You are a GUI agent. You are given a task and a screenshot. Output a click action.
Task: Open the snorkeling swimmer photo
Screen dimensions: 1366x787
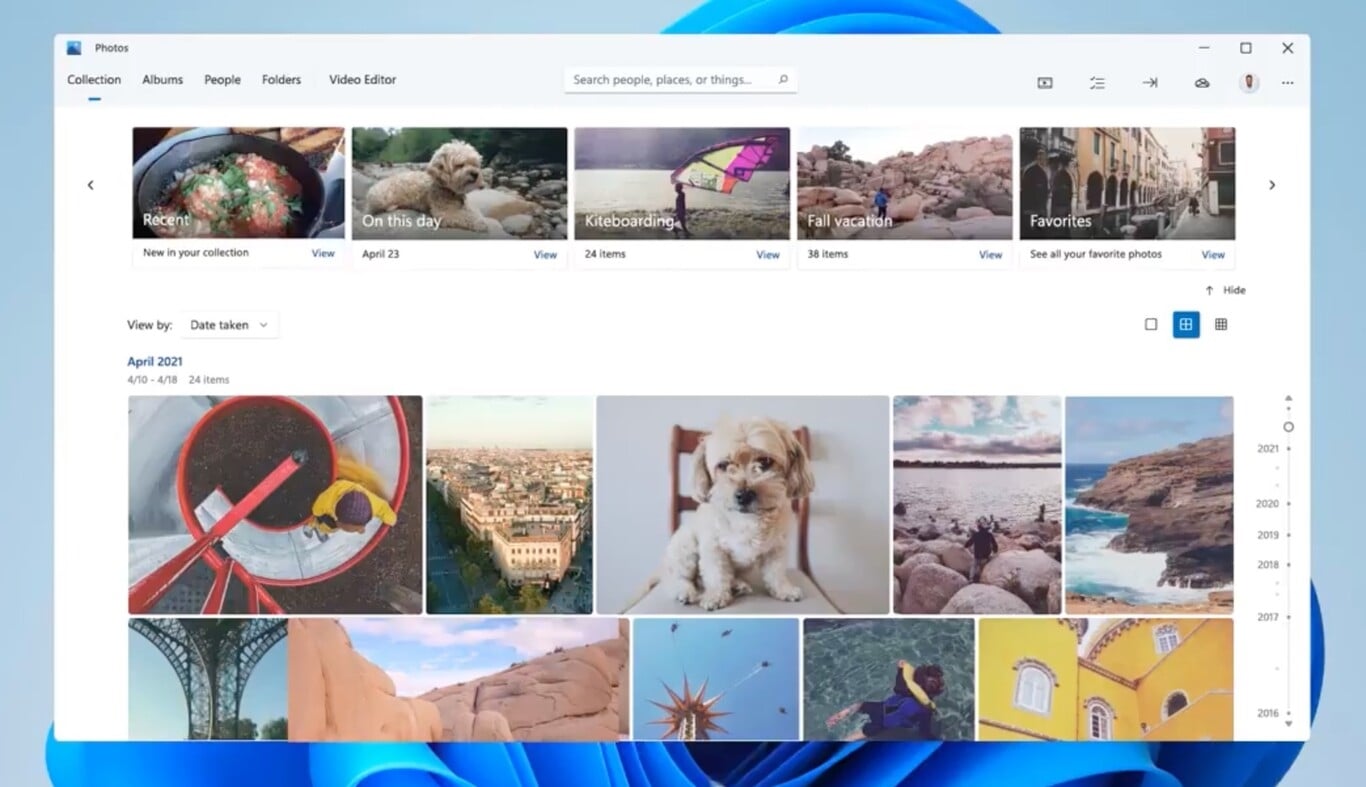pos(889,679)
